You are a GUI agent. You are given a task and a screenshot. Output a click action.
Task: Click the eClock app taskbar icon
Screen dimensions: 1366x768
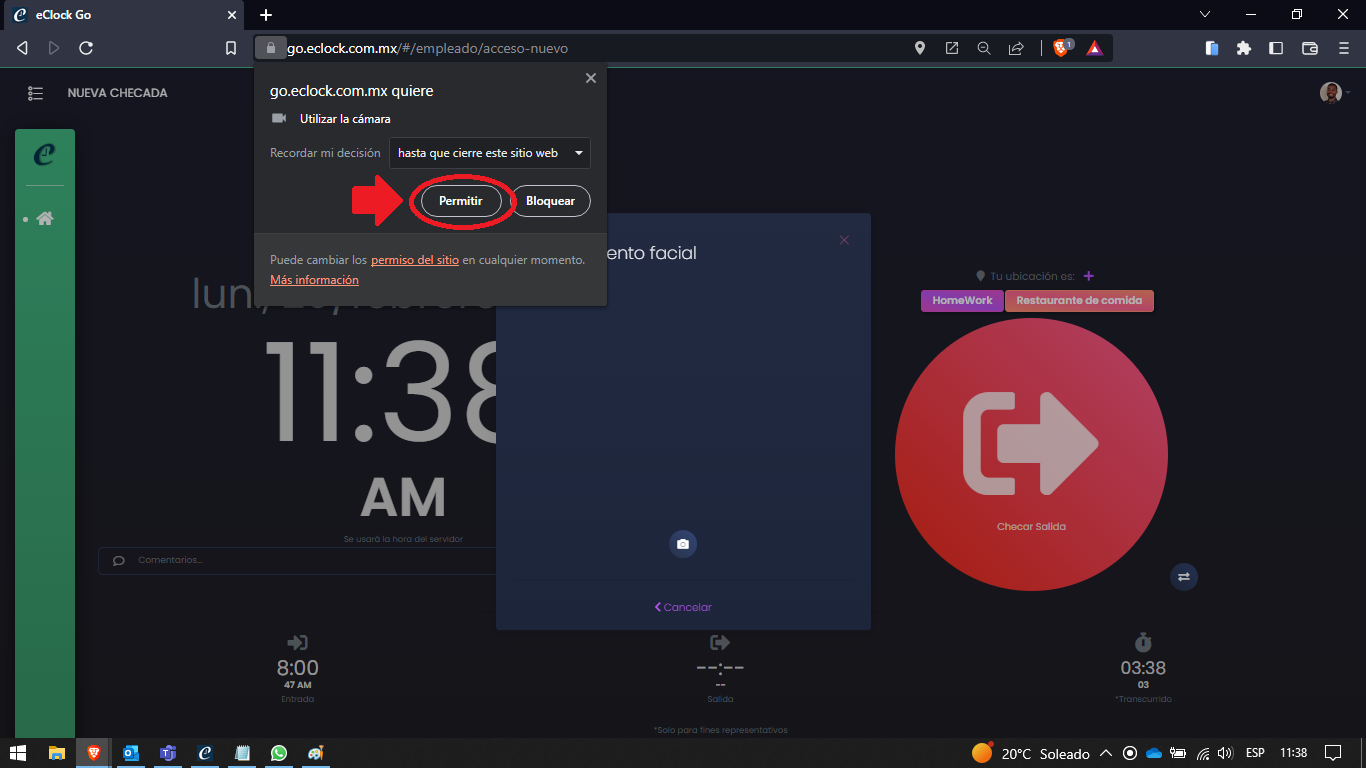pos(205,753)
